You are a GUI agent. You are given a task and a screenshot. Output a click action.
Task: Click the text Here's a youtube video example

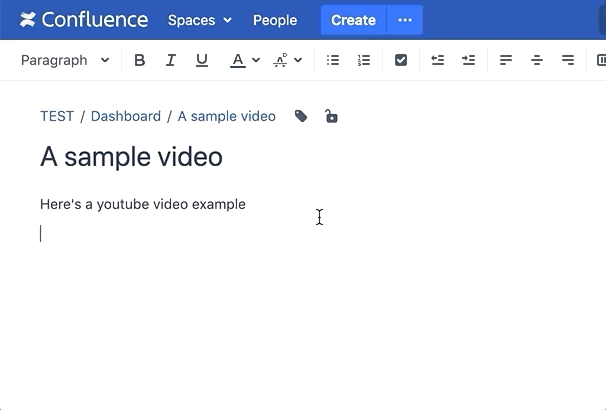click(143, 204)
